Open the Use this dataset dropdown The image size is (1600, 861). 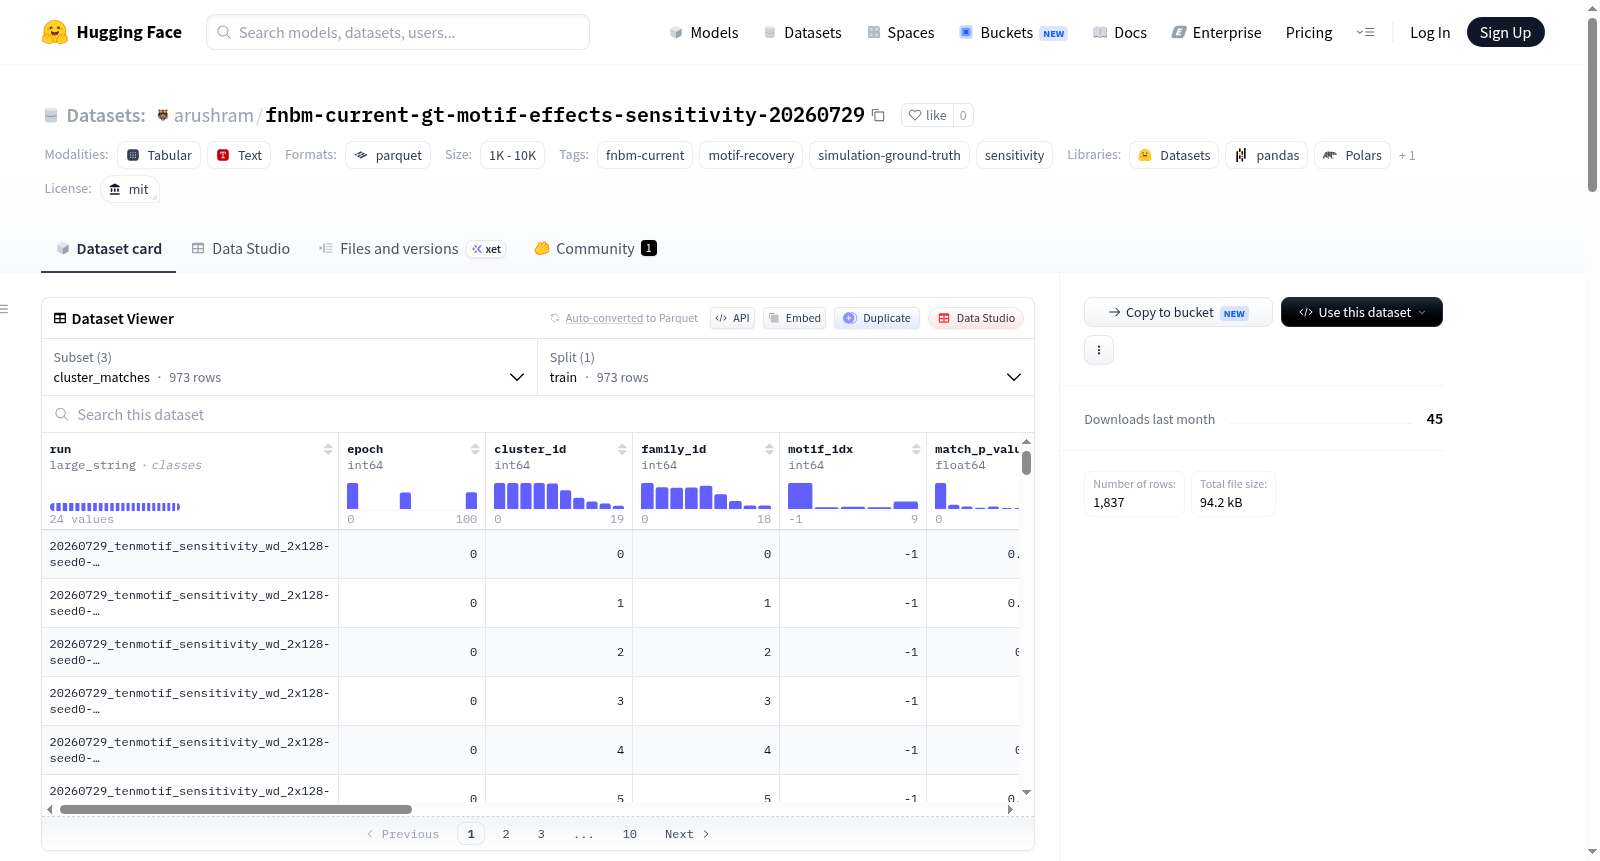[1362, 312]
